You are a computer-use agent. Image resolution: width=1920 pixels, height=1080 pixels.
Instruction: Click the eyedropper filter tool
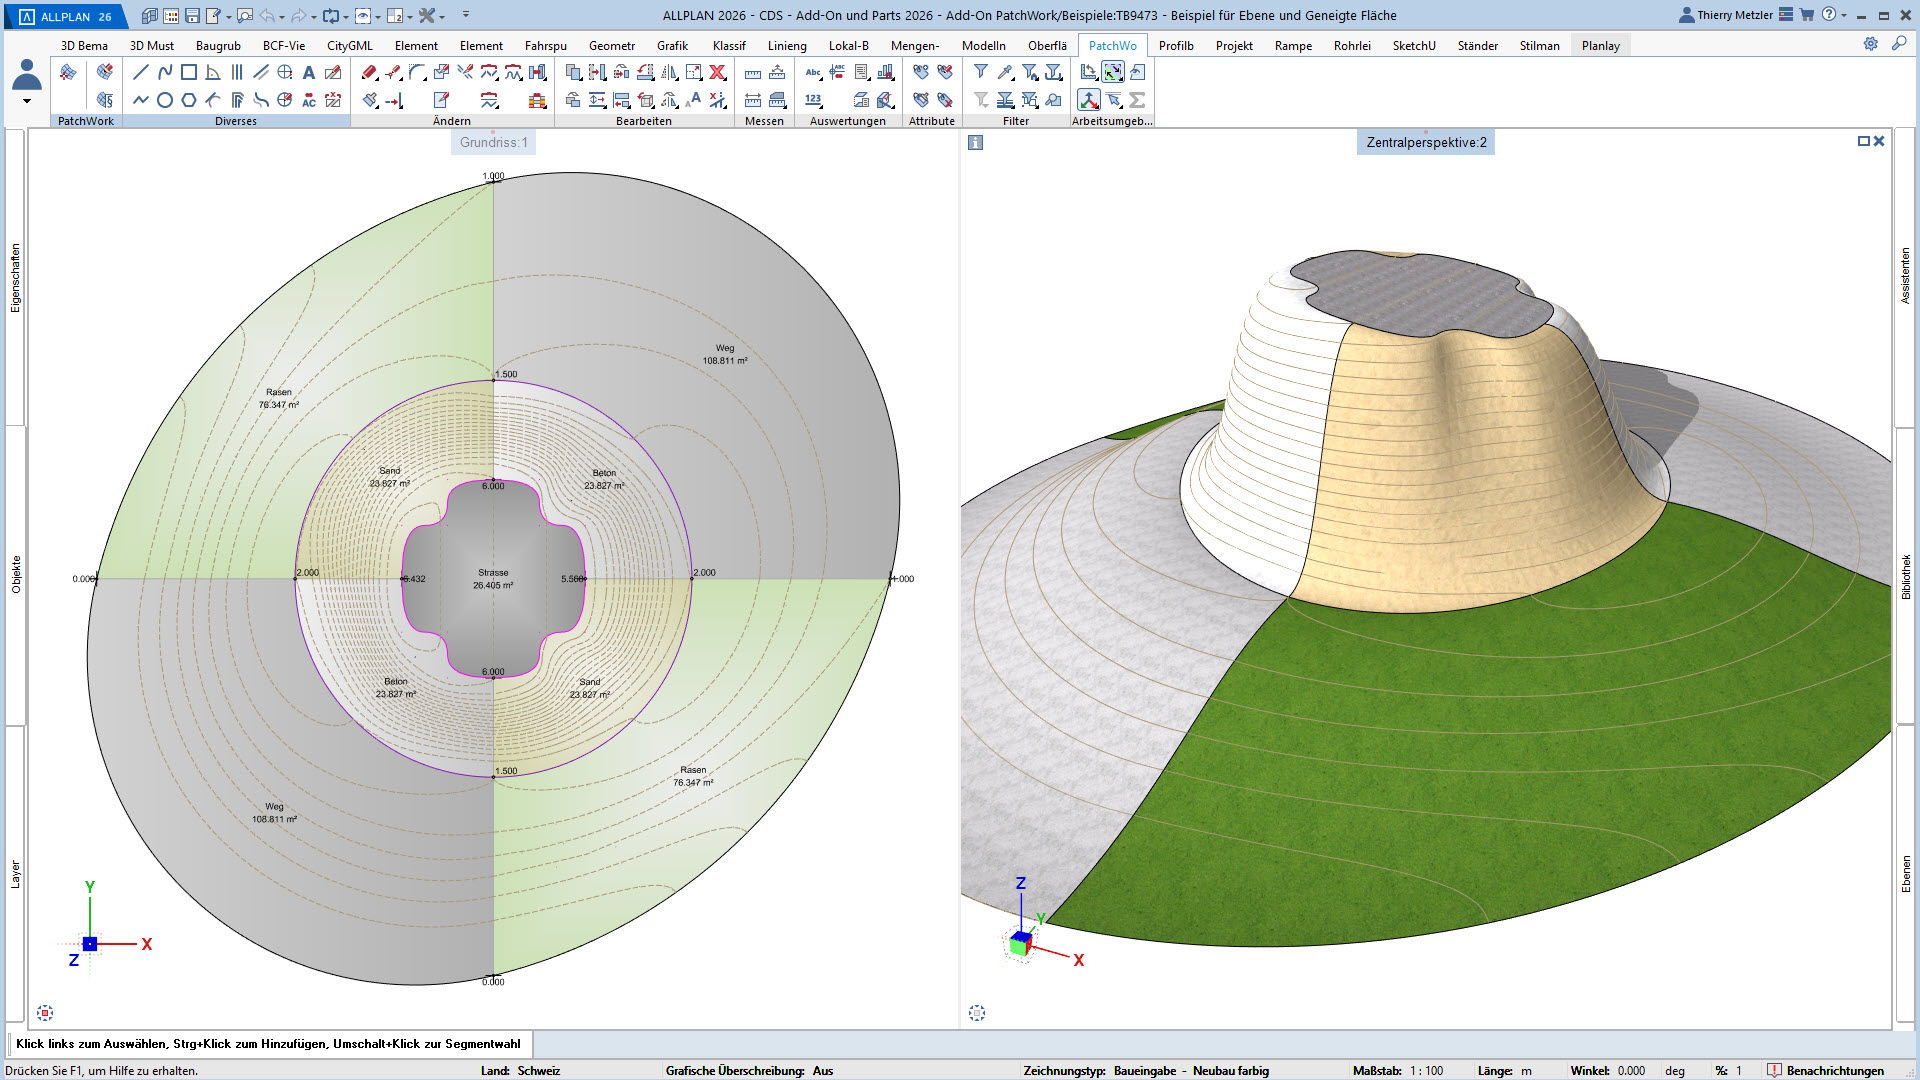click(x=1005, y=72)
